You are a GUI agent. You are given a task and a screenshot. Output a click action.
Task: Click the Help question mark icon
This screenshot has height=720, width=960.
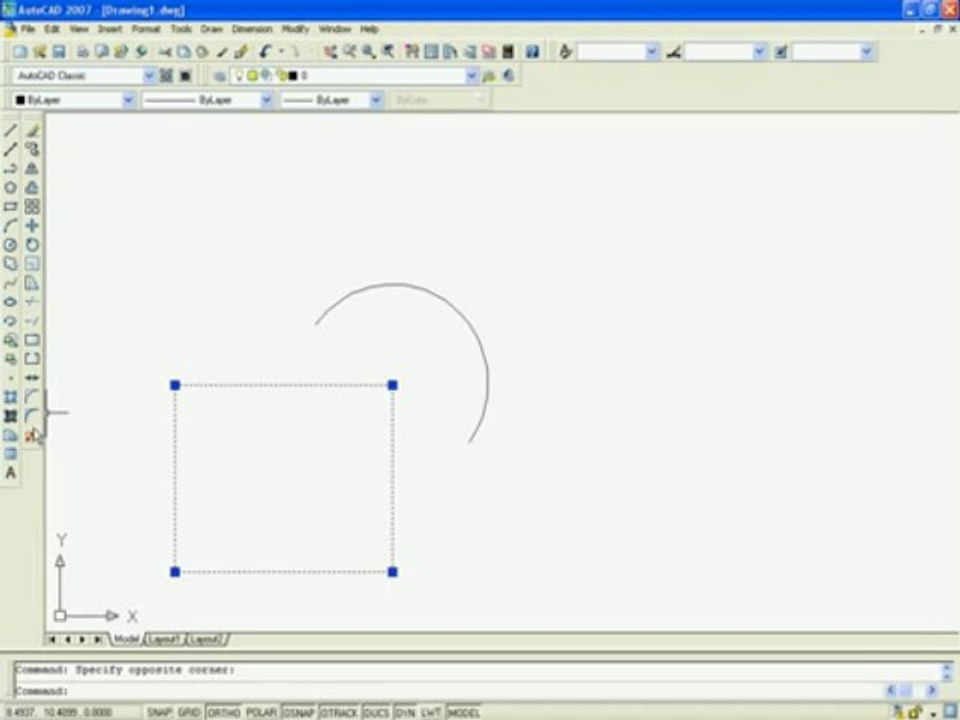pos(532,52)
